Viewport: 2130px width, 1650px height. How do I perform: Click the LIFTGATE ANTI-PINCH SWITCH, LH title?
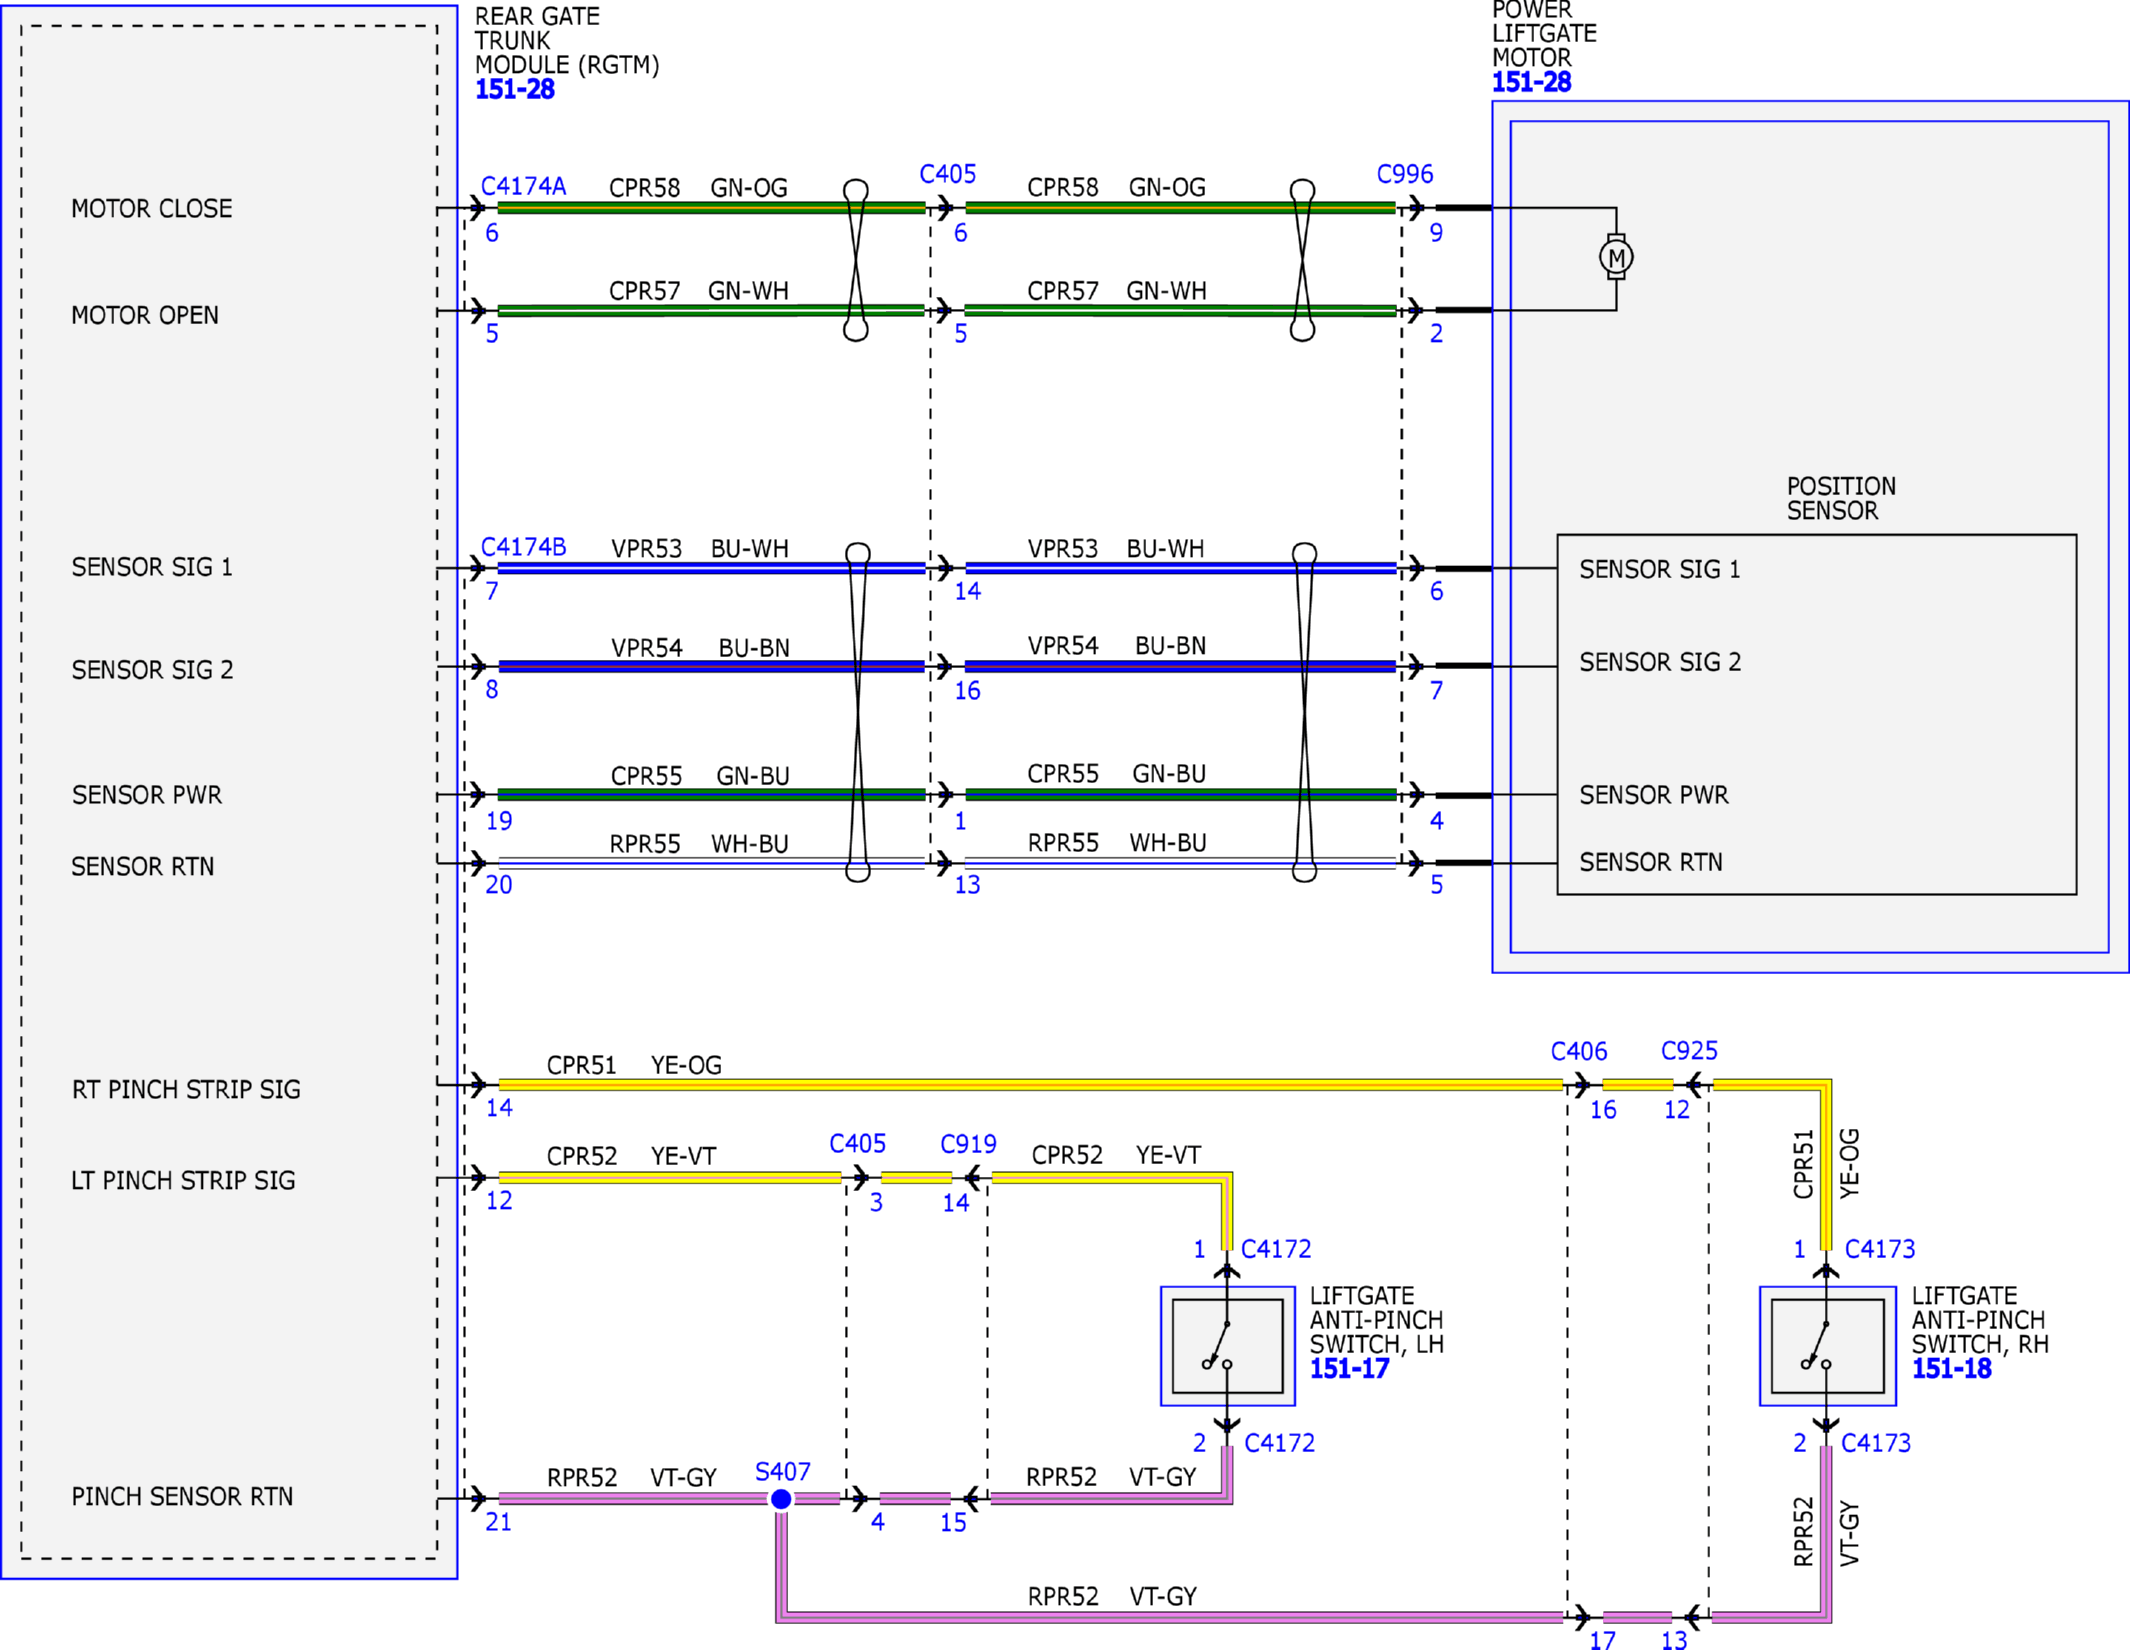1376,1320
